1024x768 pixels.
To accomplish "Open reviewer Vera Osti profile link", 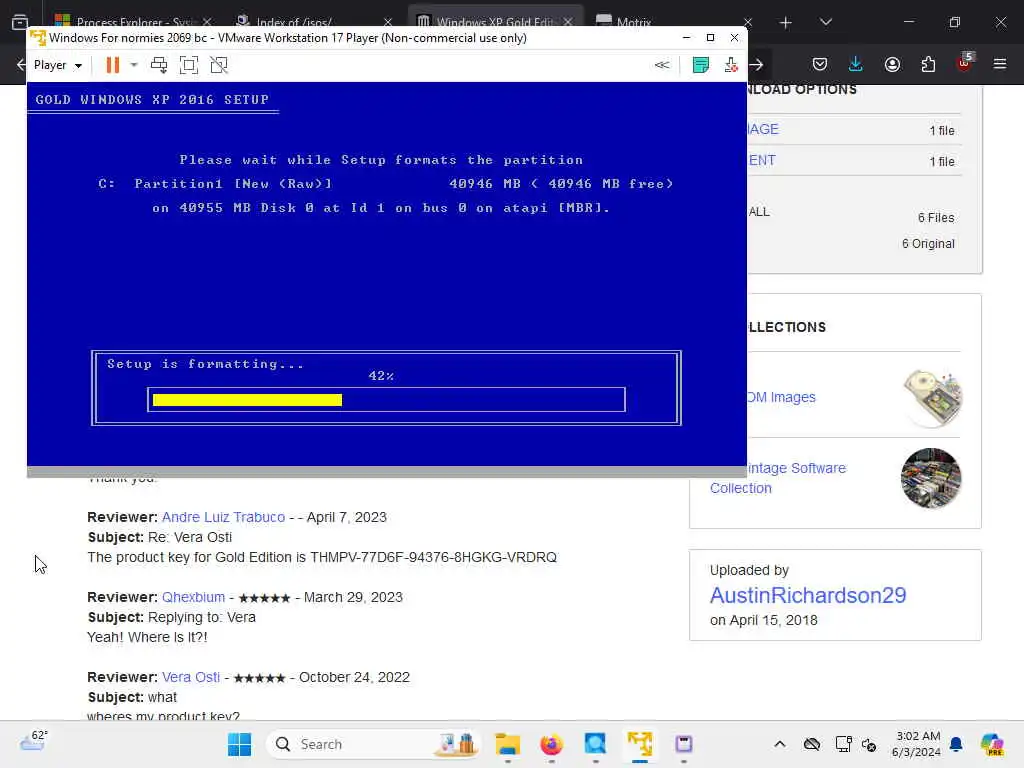I will pyautogui.click(x=191, y=677).
